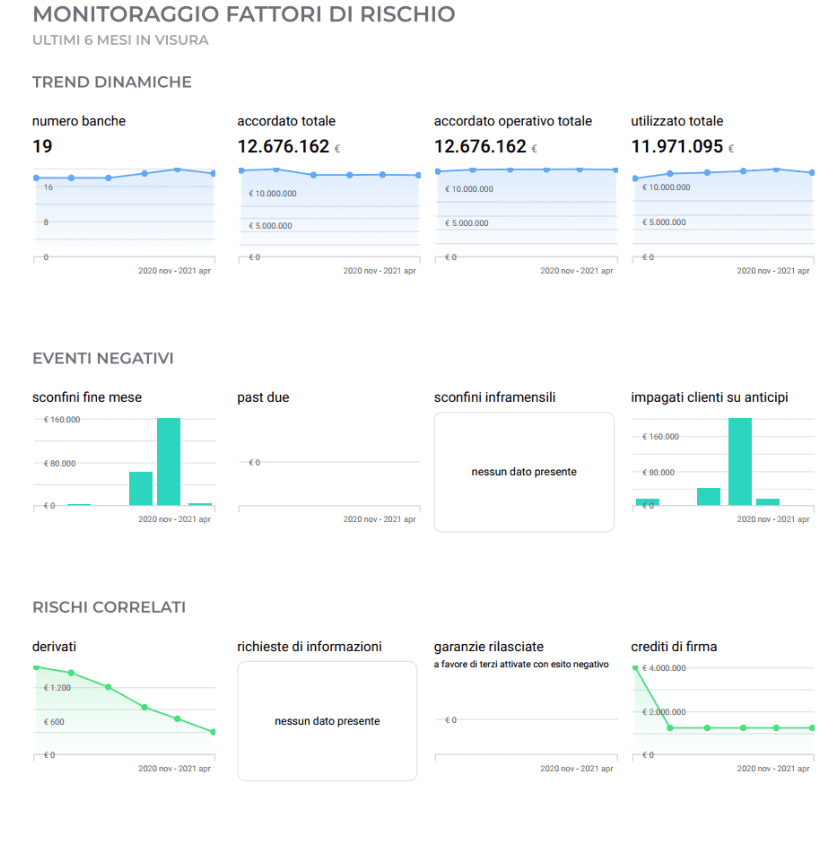The image size is (837, 867).
Task: Click the second-tallest bar in sconfini fine mese
Action: (141, 488)
